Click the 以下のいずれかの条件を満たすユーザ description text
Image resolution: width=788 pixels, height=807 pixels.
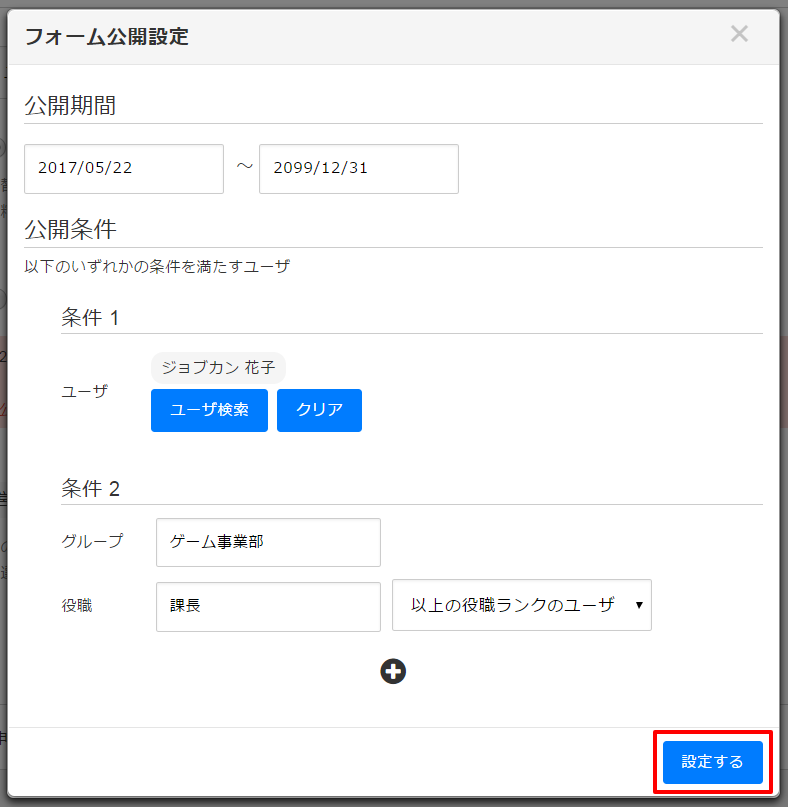157,267
